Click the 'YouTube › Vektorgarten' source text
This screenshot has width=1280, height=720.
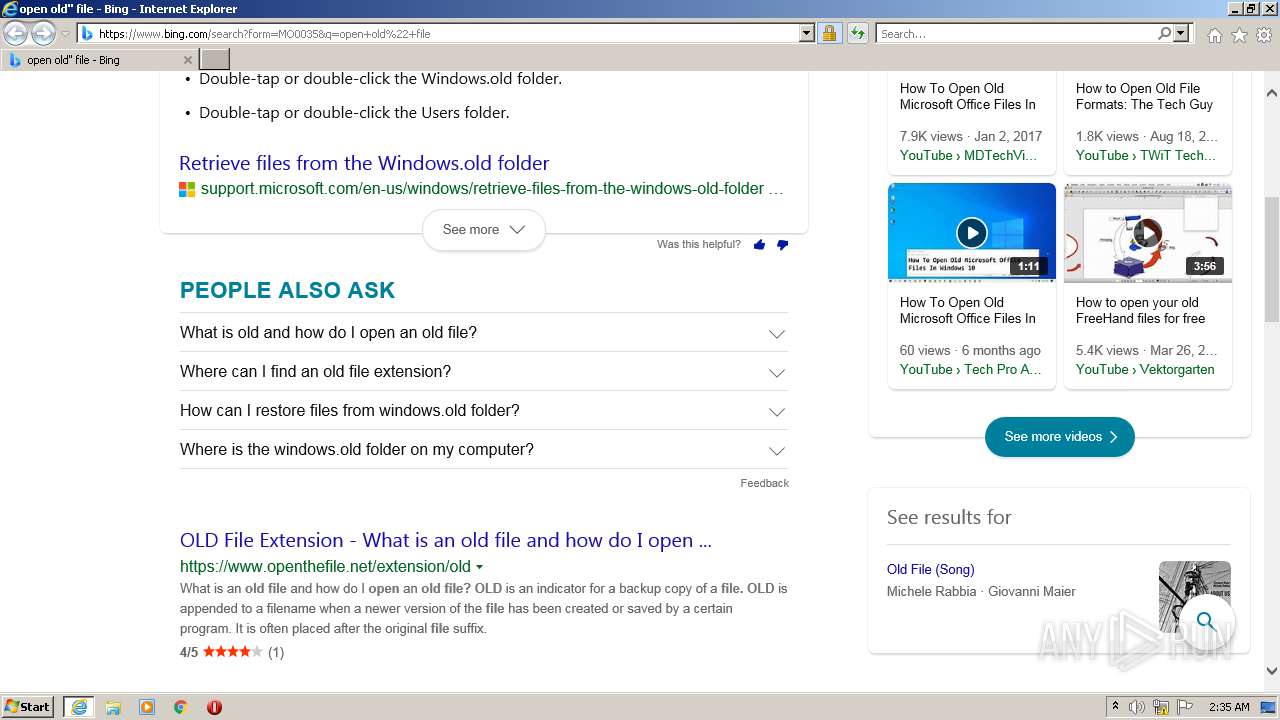click(1145, 369)
